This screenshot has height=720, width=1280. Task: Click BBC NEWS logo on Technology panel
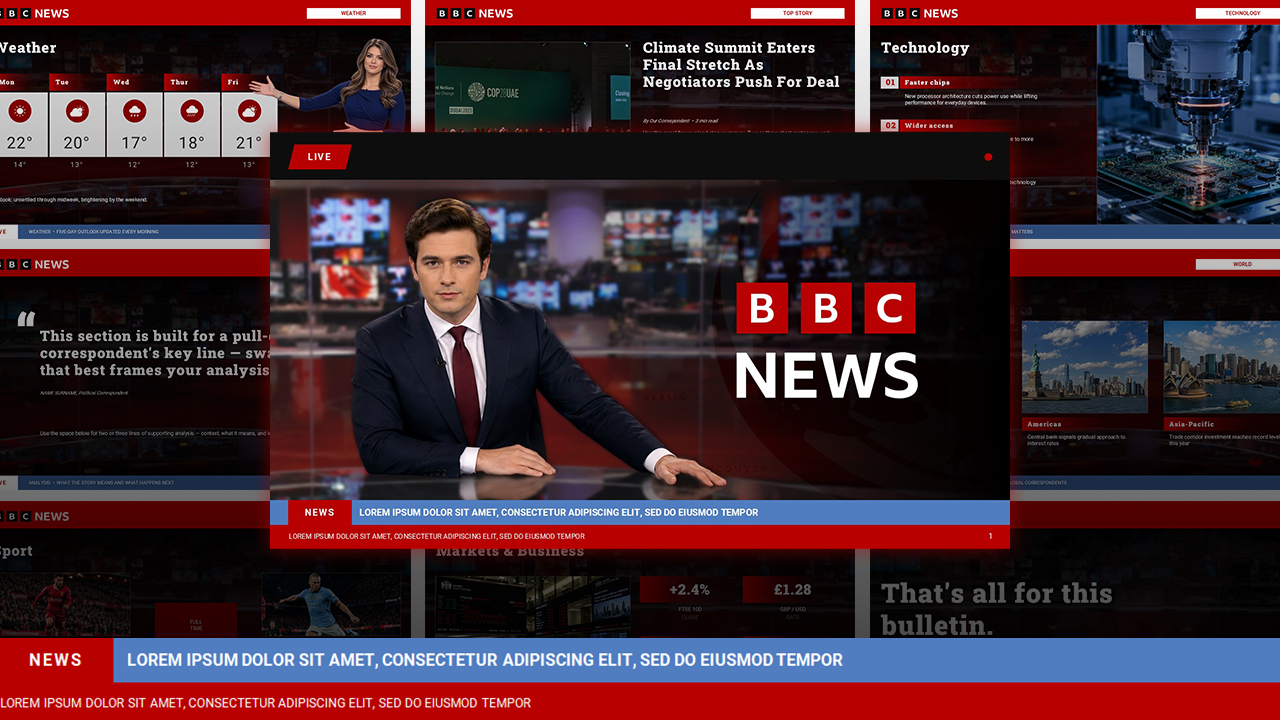920,13
